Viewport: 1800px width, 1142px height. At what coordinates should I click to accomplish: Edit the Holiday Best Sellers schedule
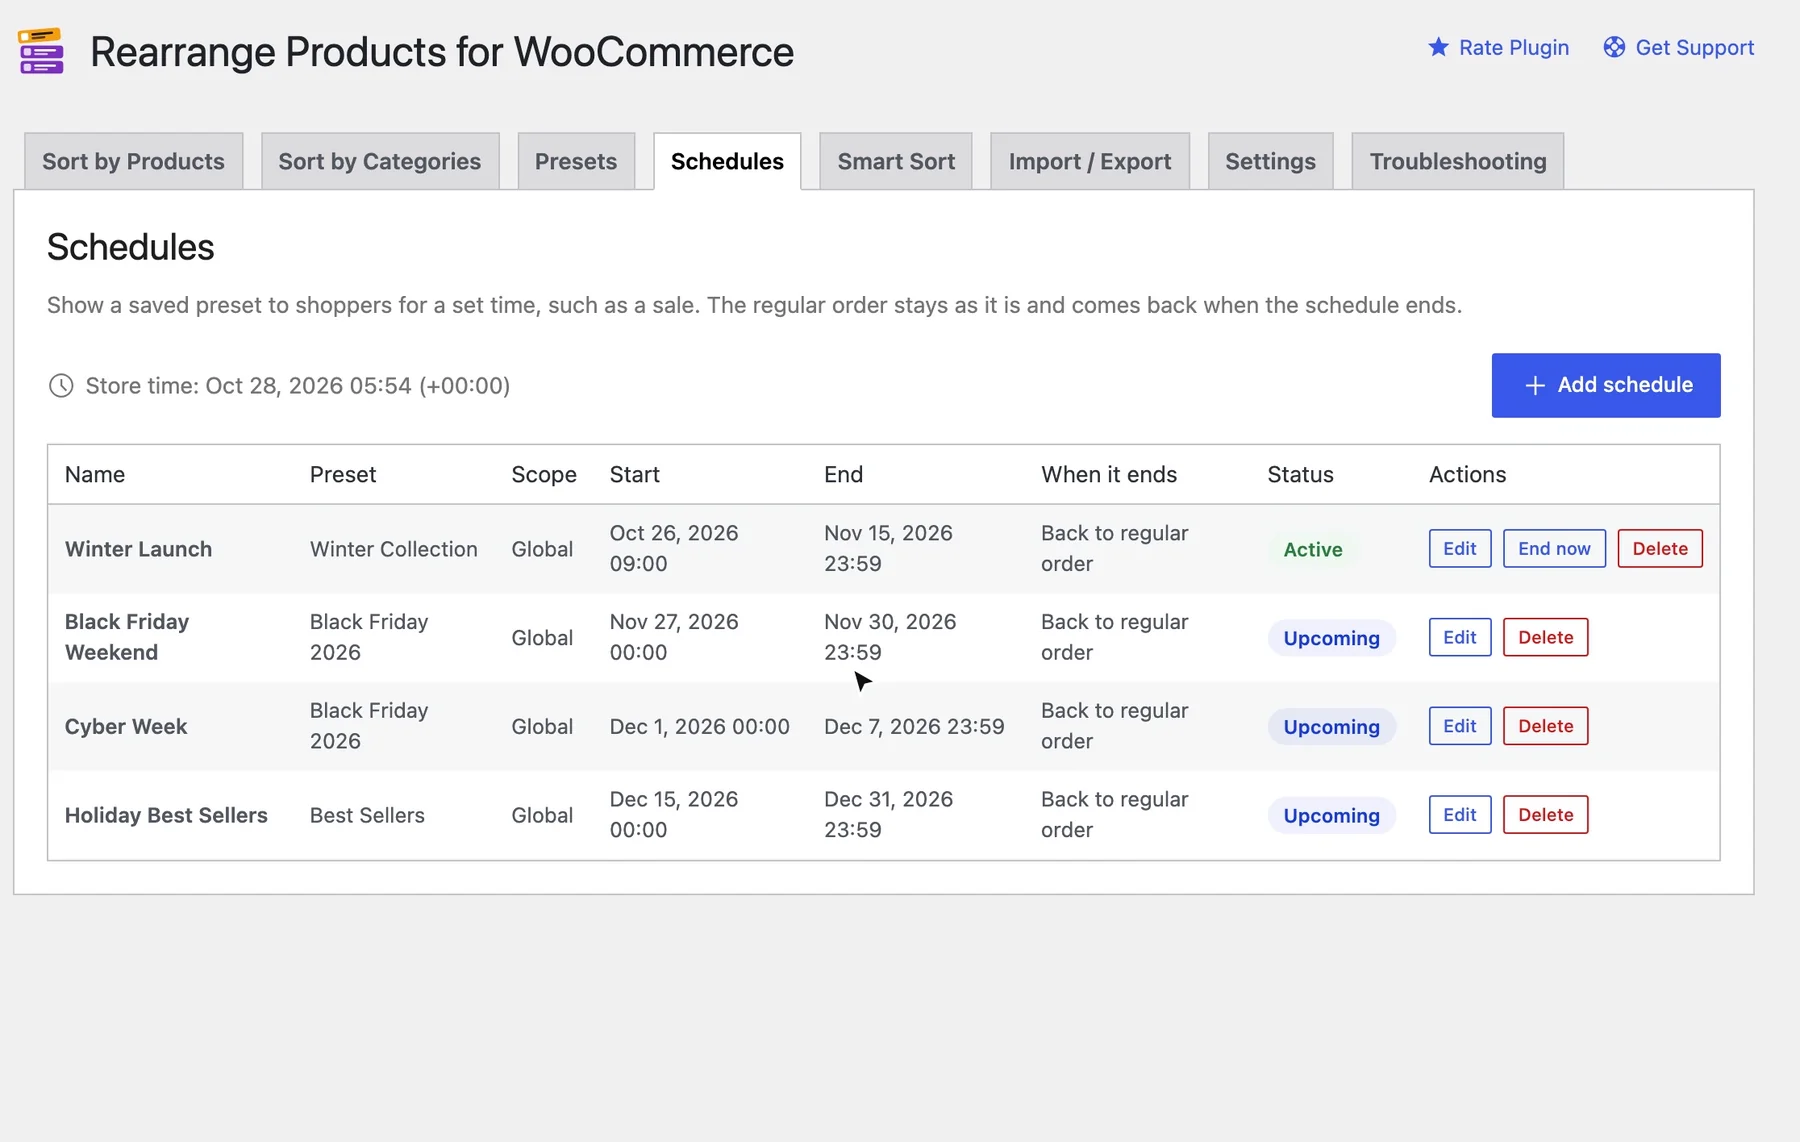[1460, 814]
